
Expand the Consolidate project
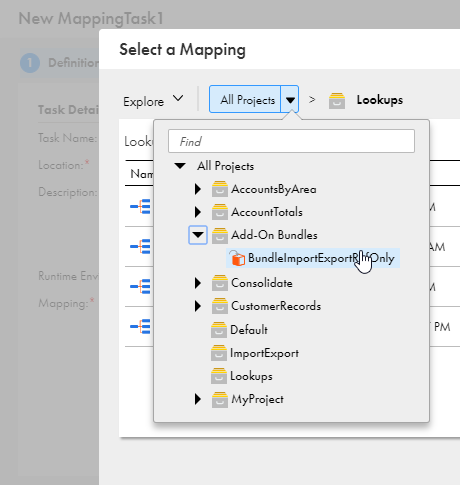198,283
